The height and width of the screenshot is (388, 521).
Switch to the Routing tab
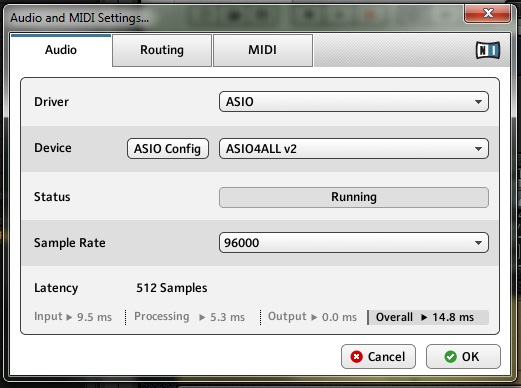[162, 50]
